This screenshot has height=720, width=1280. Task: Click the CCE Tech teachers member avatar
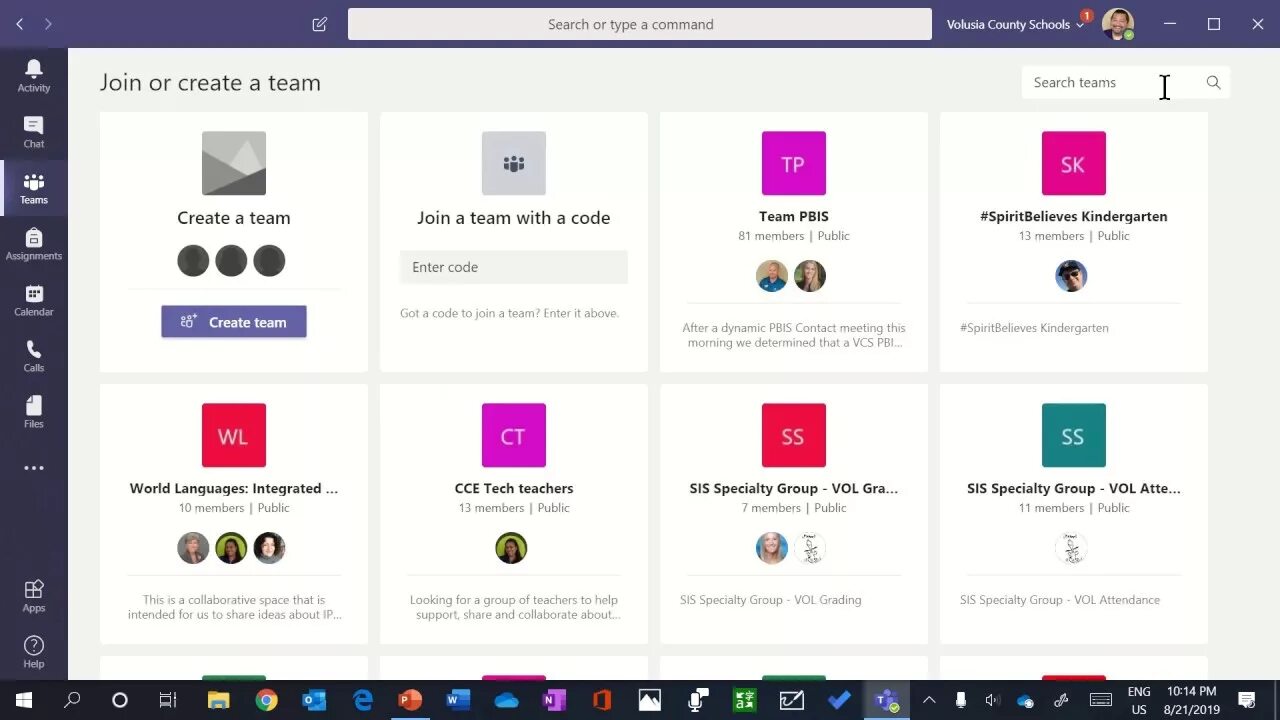pos(511,548)
